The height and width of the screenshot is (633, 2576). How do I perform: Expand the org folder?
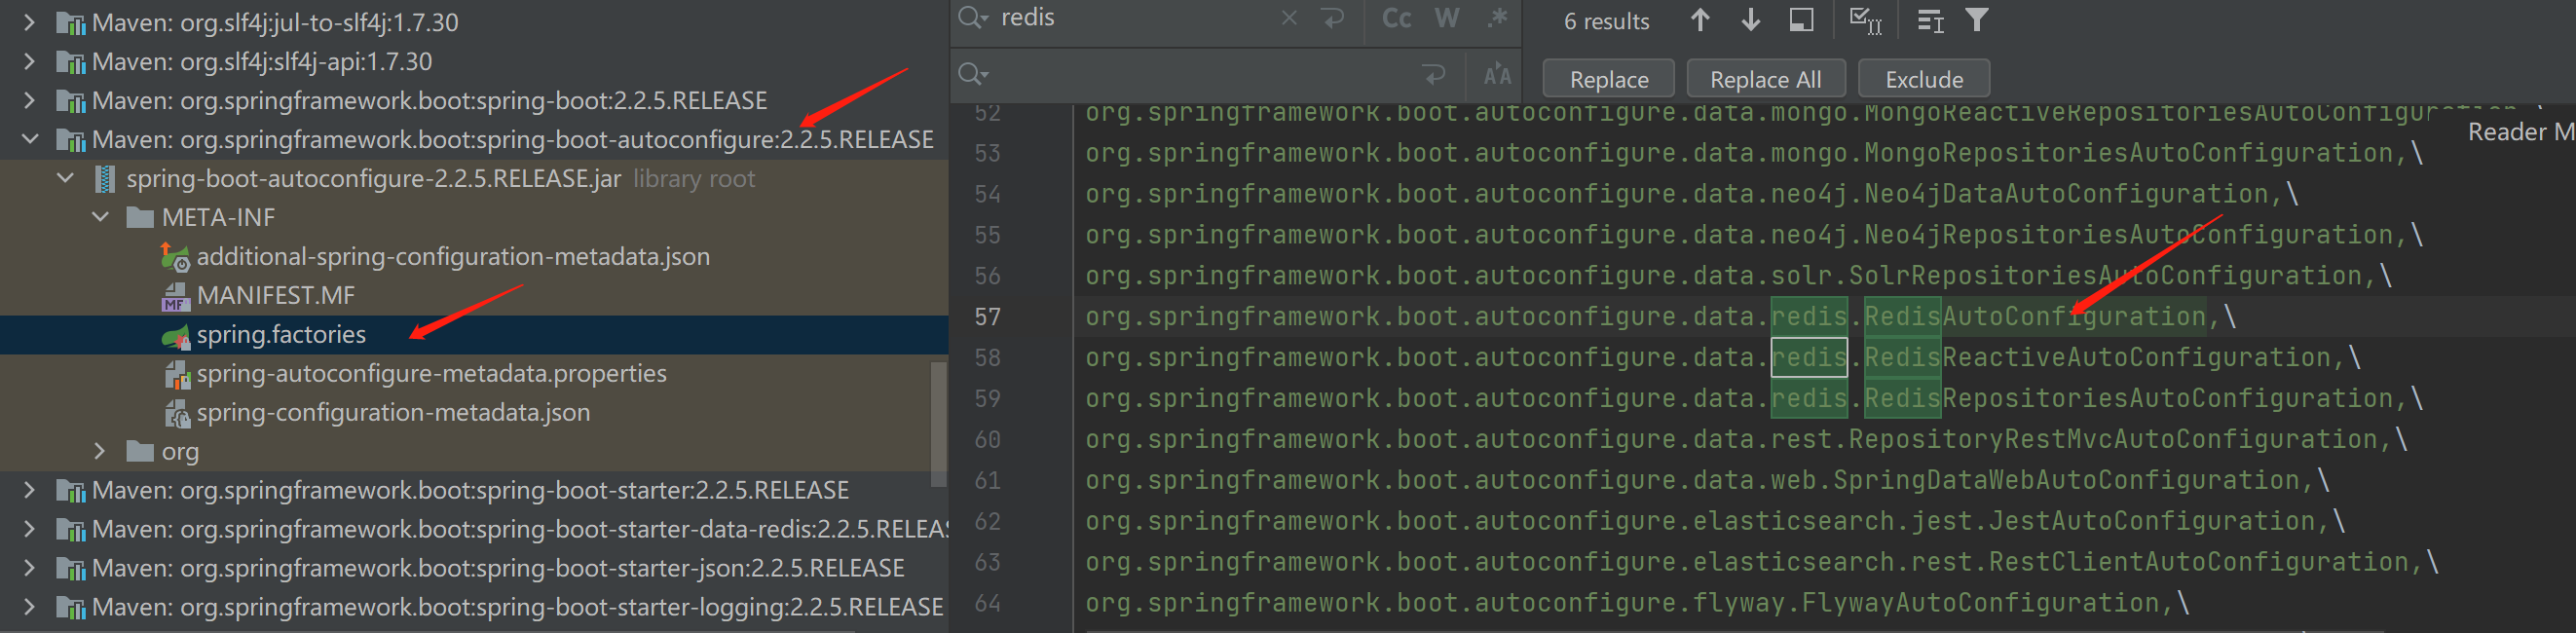[x=101, y=451]
